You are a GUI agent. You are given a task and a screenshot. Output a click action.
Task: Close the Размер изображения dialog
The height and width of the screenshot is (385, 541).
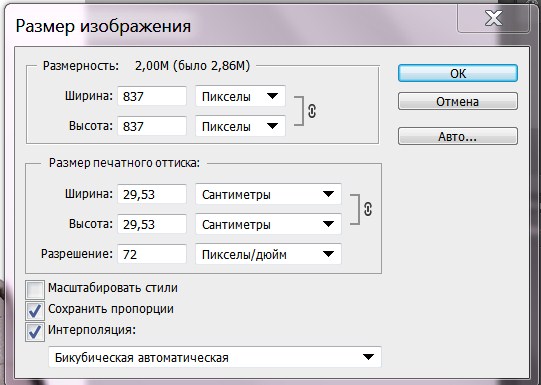(x=493, y=18)
